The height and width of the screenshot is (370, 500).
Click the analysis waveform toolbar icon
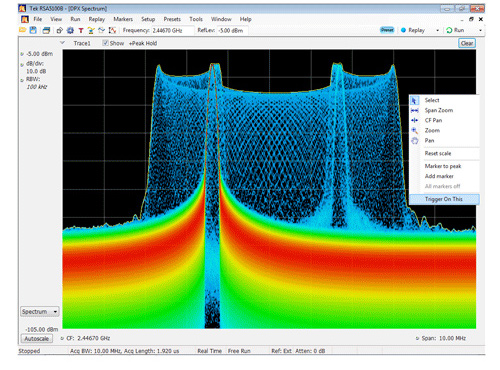tap(113, 30)
